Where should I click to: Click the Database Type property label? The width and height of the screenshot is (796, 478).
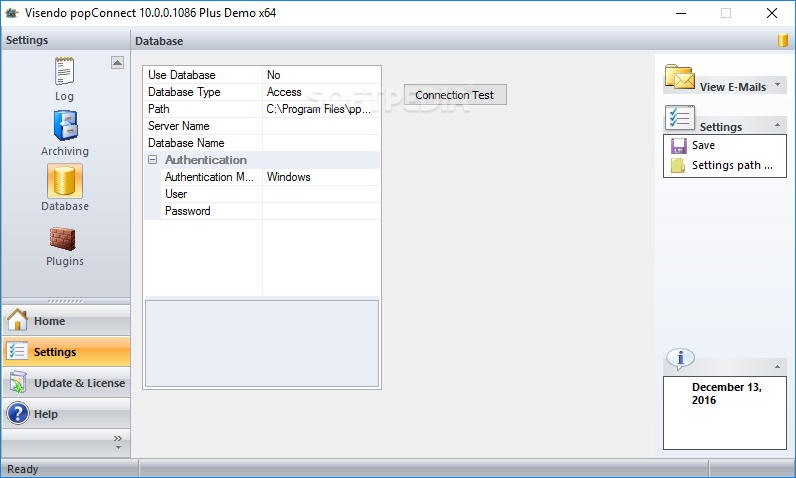click(184, 92)
